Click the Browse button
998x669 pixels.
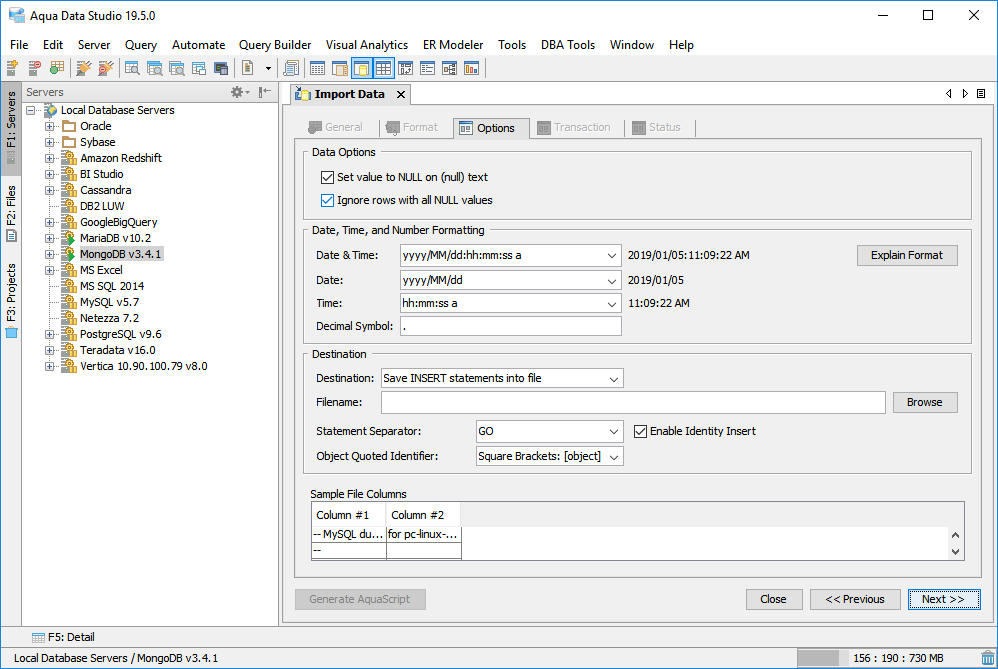(x=925, y=402)
